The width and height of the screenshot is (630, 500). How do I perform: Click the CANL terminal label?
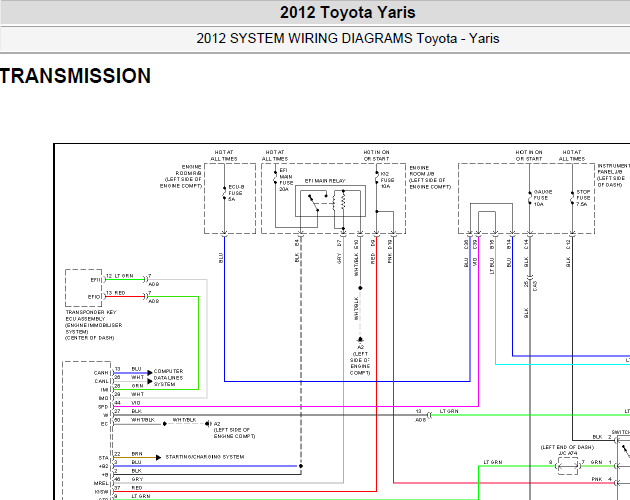tap(101, 381)
